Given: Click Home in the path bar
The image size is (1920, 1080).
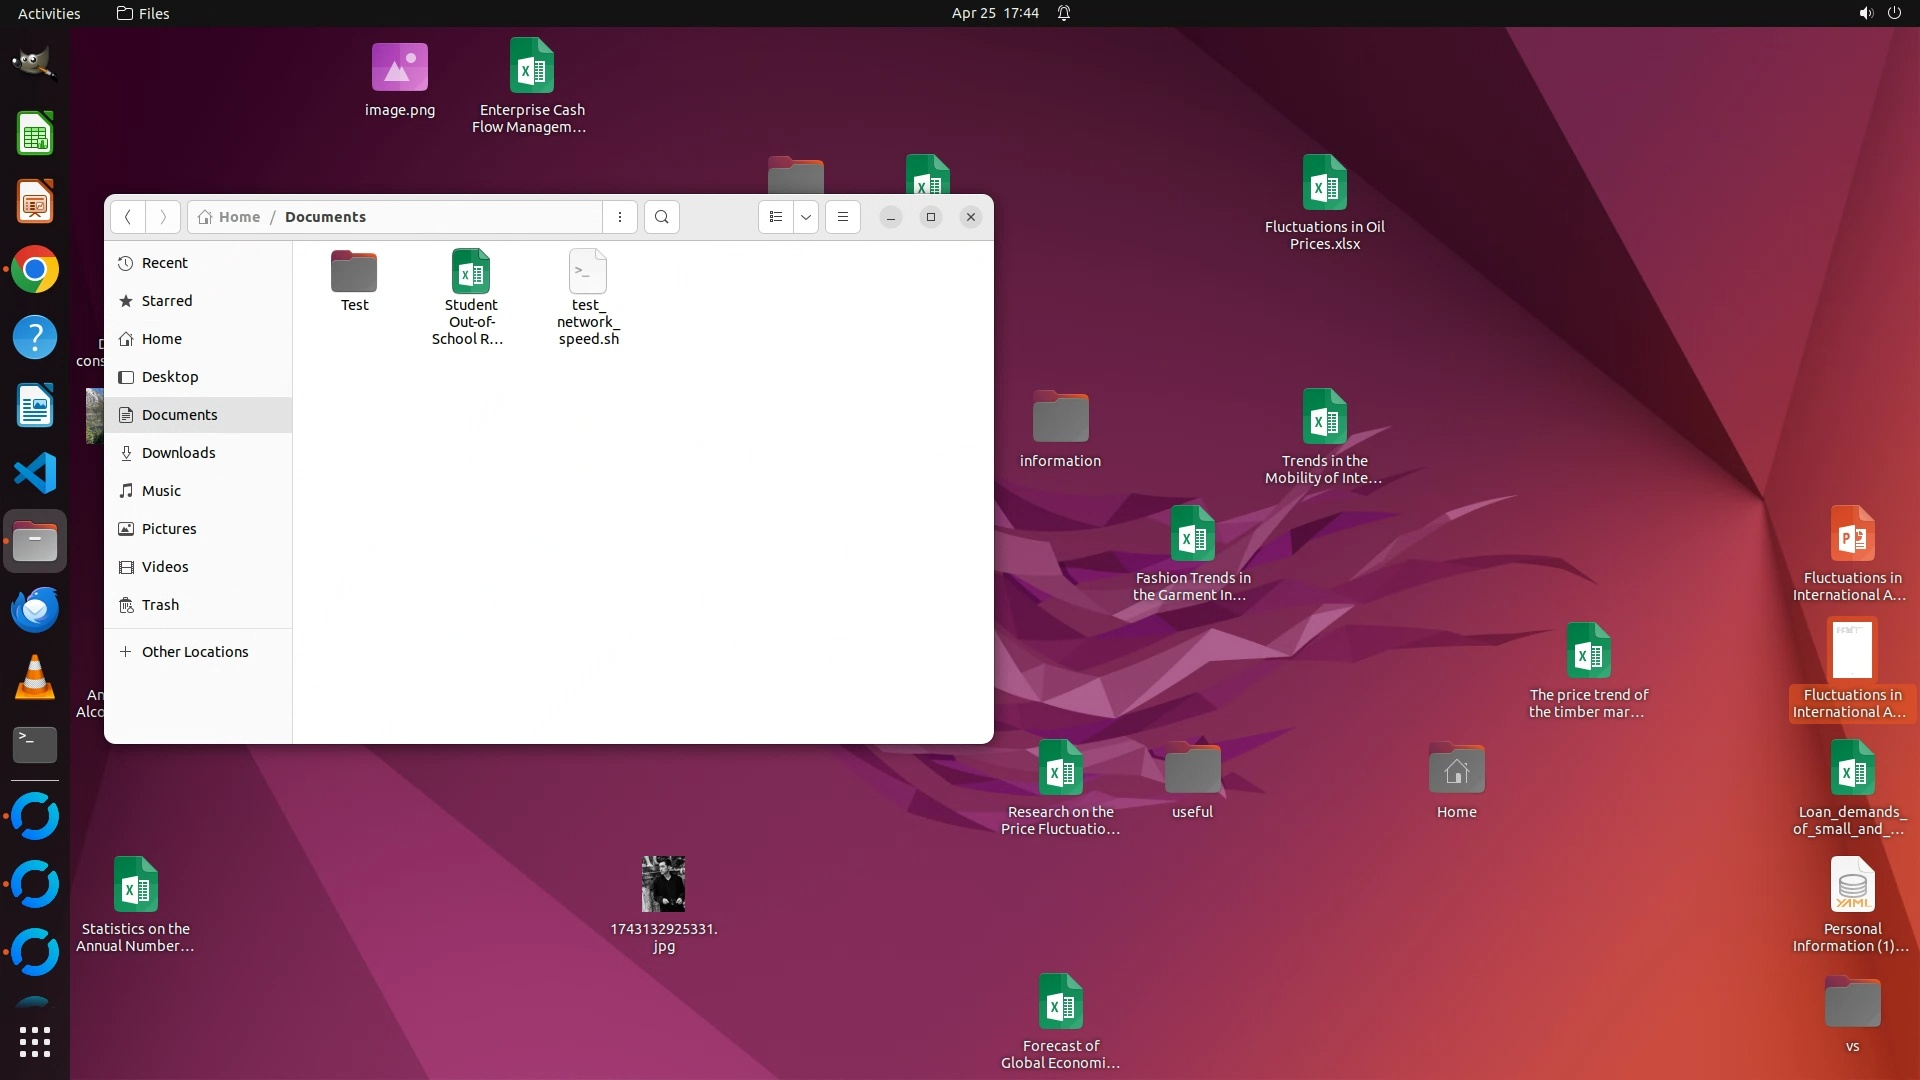Looking at the screenshot, I should (x=238, y=217).
